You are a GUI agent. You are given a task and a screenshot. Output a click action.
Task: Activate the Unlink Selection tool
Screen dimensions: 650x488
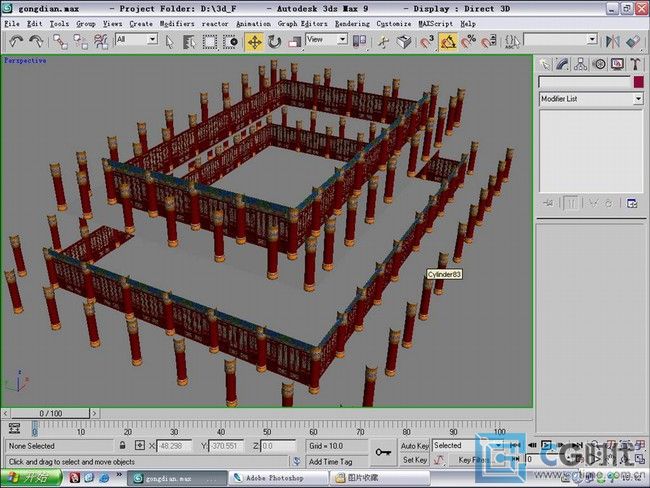80,41
